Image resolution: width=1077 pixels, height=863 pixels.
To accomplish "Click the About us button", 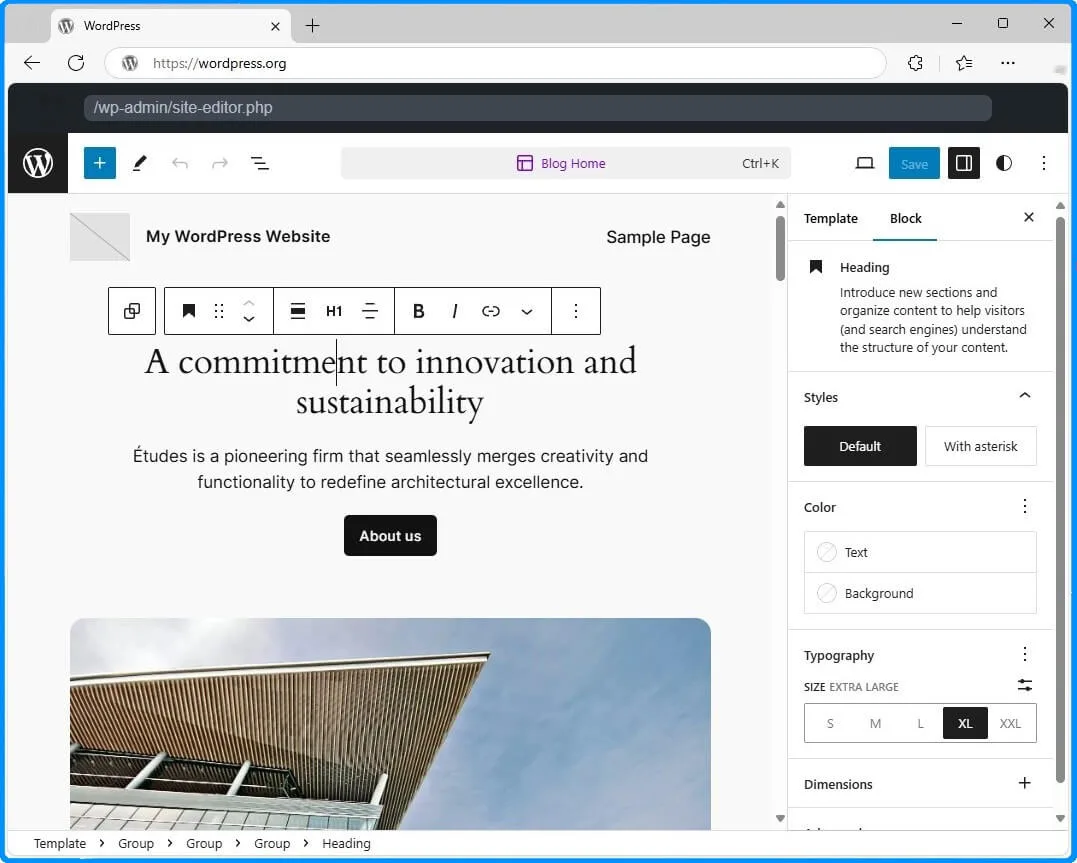I will coord(390,535).
